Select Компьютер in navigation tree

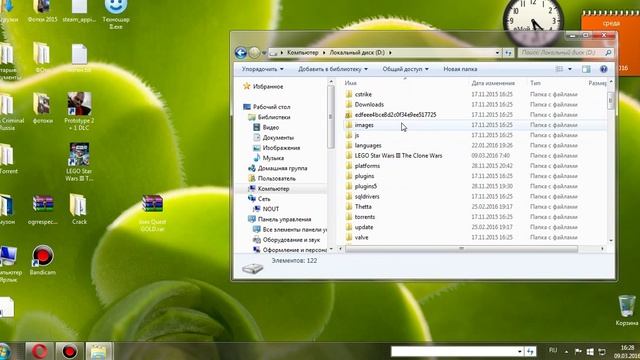coord(273,189)
